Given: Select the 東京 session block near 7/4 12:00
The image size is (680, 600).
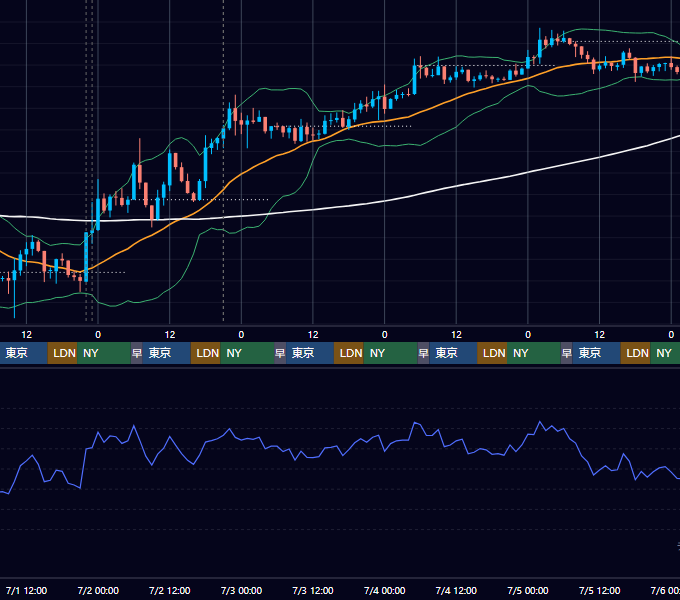Looking at the screenshot, I should coord(453,353).
